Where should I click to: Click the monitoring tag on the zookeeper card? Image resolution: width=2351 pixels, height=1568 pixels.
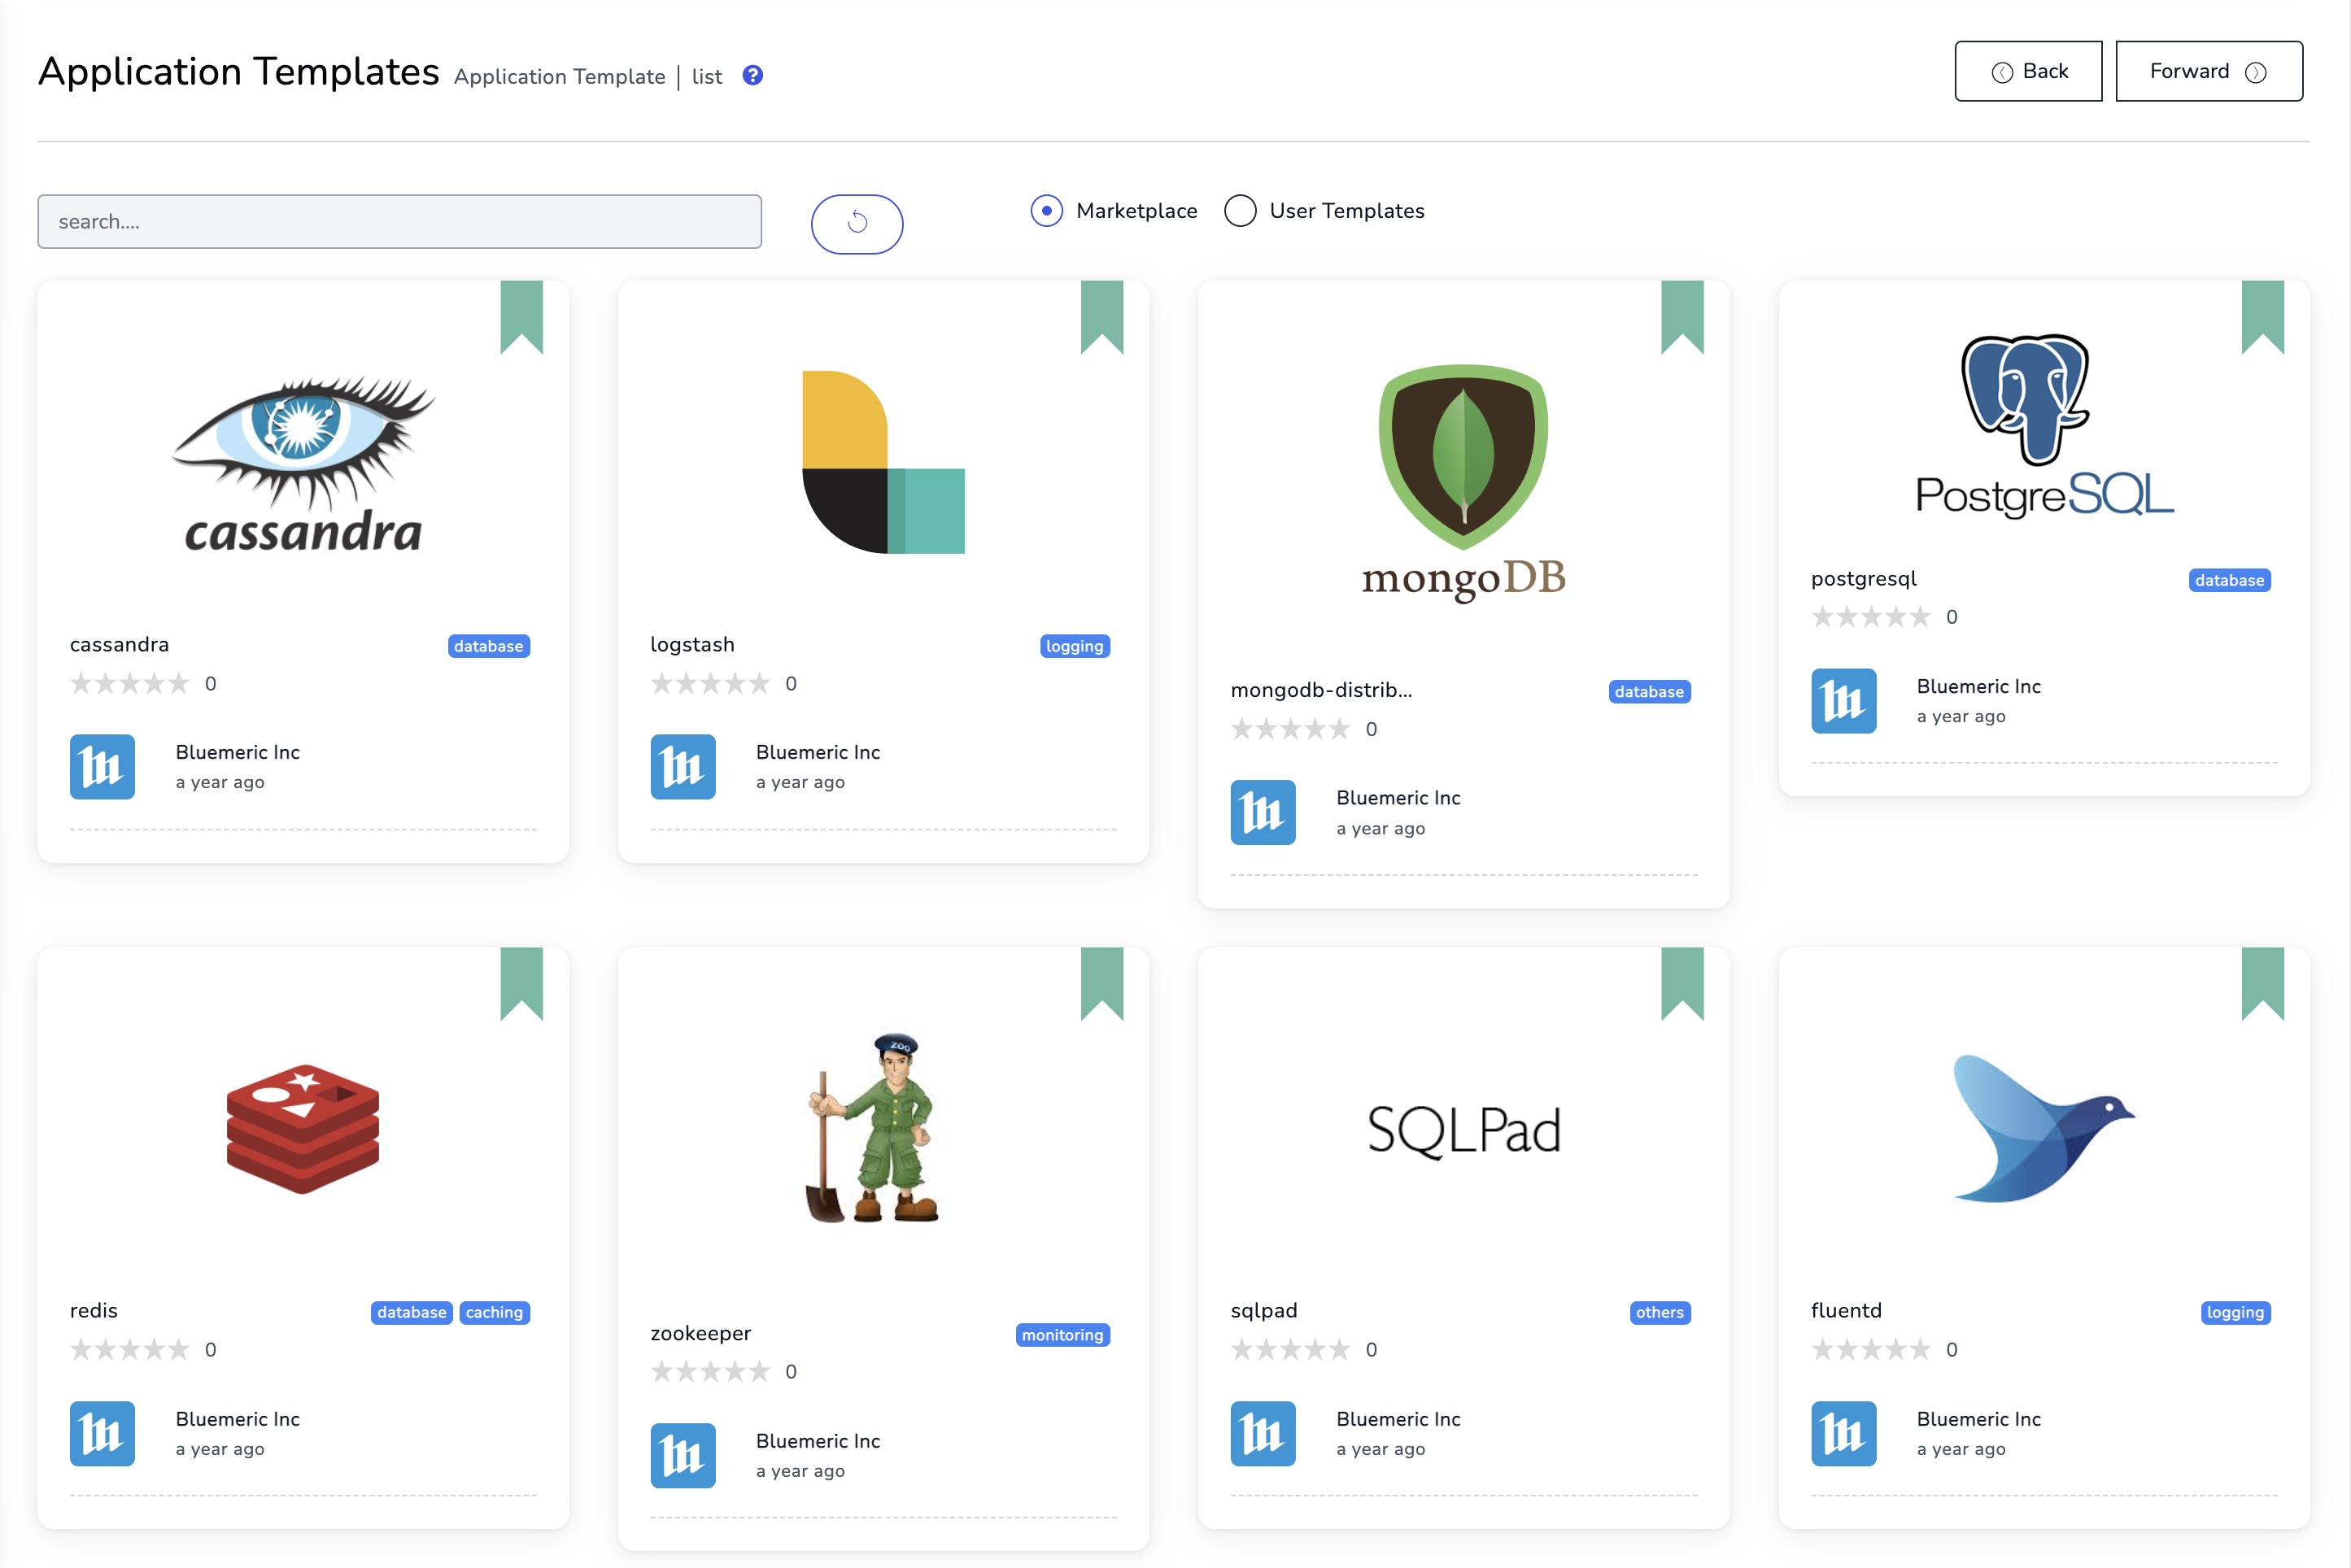[x=1063, y=1334]
